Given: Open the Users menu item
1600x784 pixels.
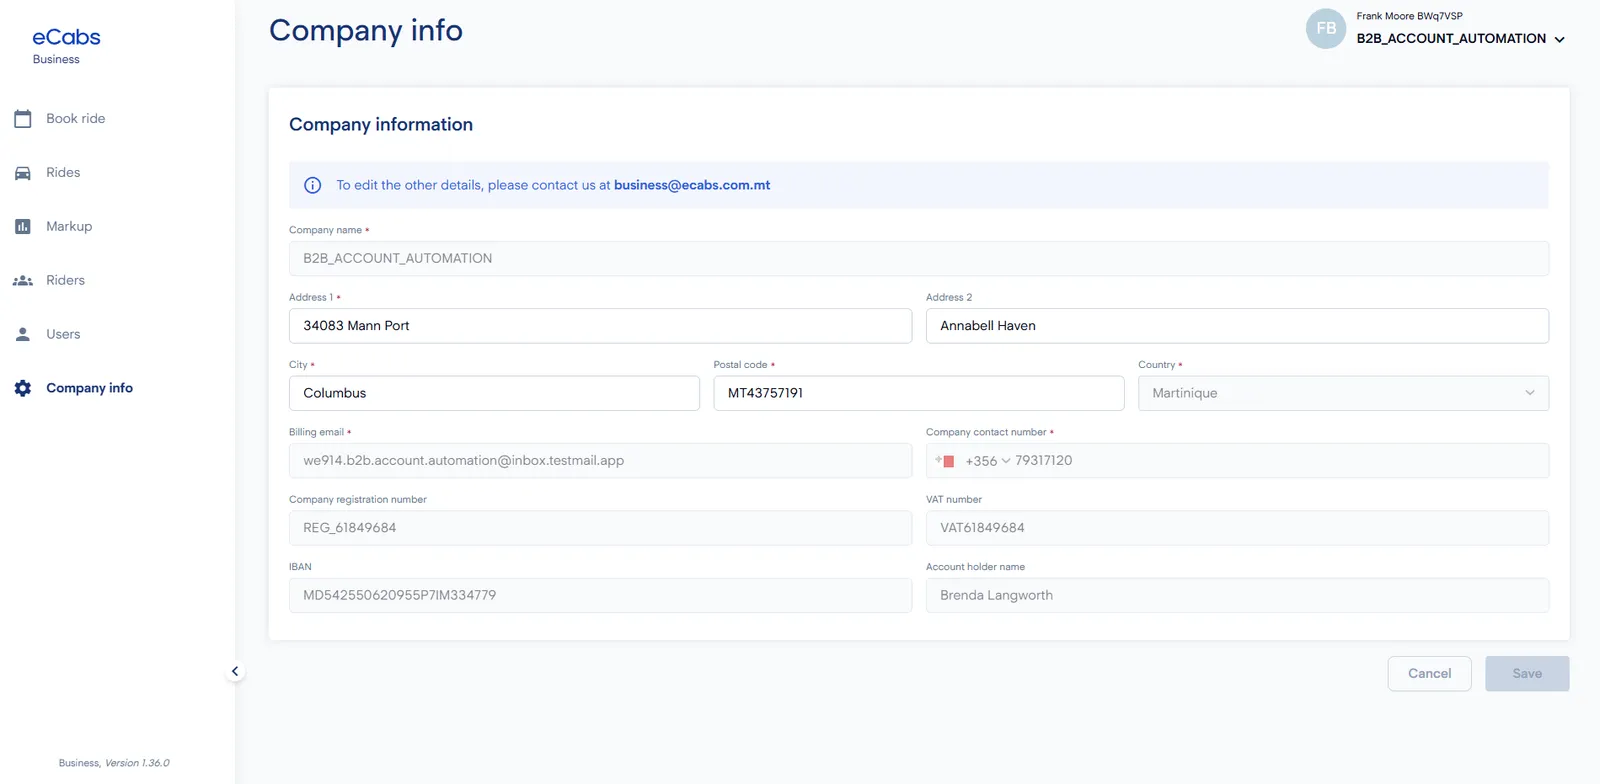Looking at the screenshot, I should pos(63,335).
